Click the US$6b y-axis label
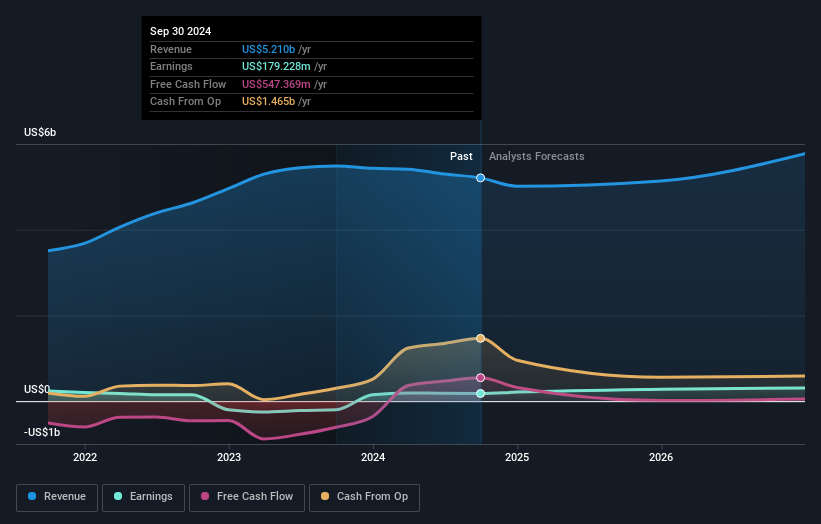The image size is (821, 524). pyautogui.click(x=40, y=132)
